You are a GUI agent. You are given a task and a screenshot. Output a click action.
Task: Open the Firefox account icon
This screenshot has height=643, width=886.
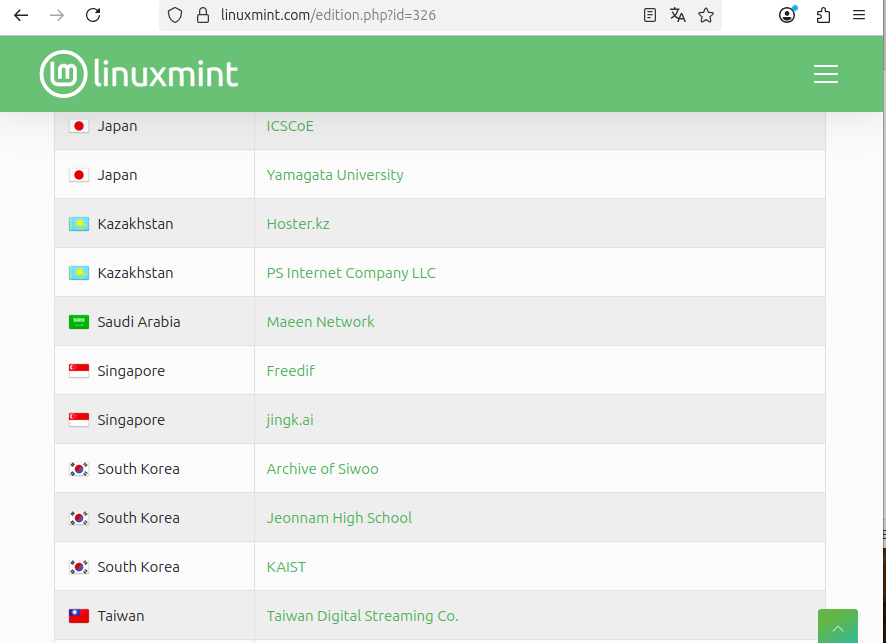pyautogui.click(x=788, y=15)
